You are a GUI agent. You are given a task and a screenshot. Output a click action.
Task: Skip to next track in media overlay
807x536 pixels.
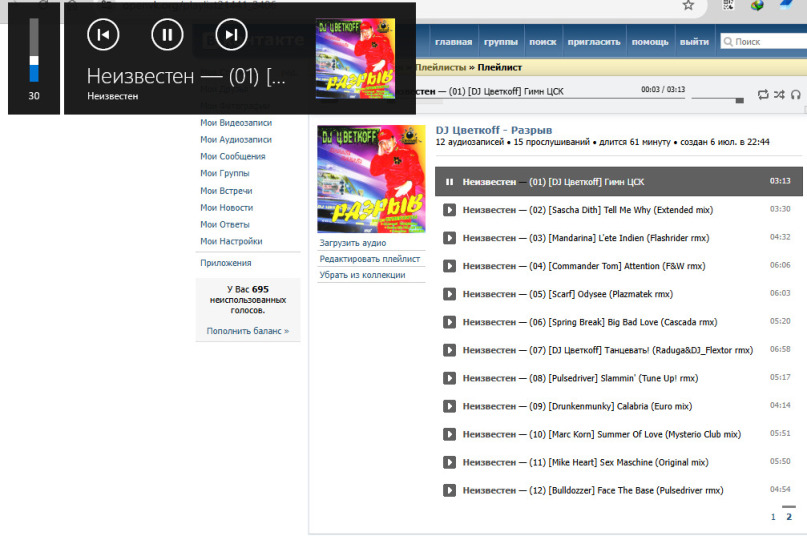pos(231,34)
